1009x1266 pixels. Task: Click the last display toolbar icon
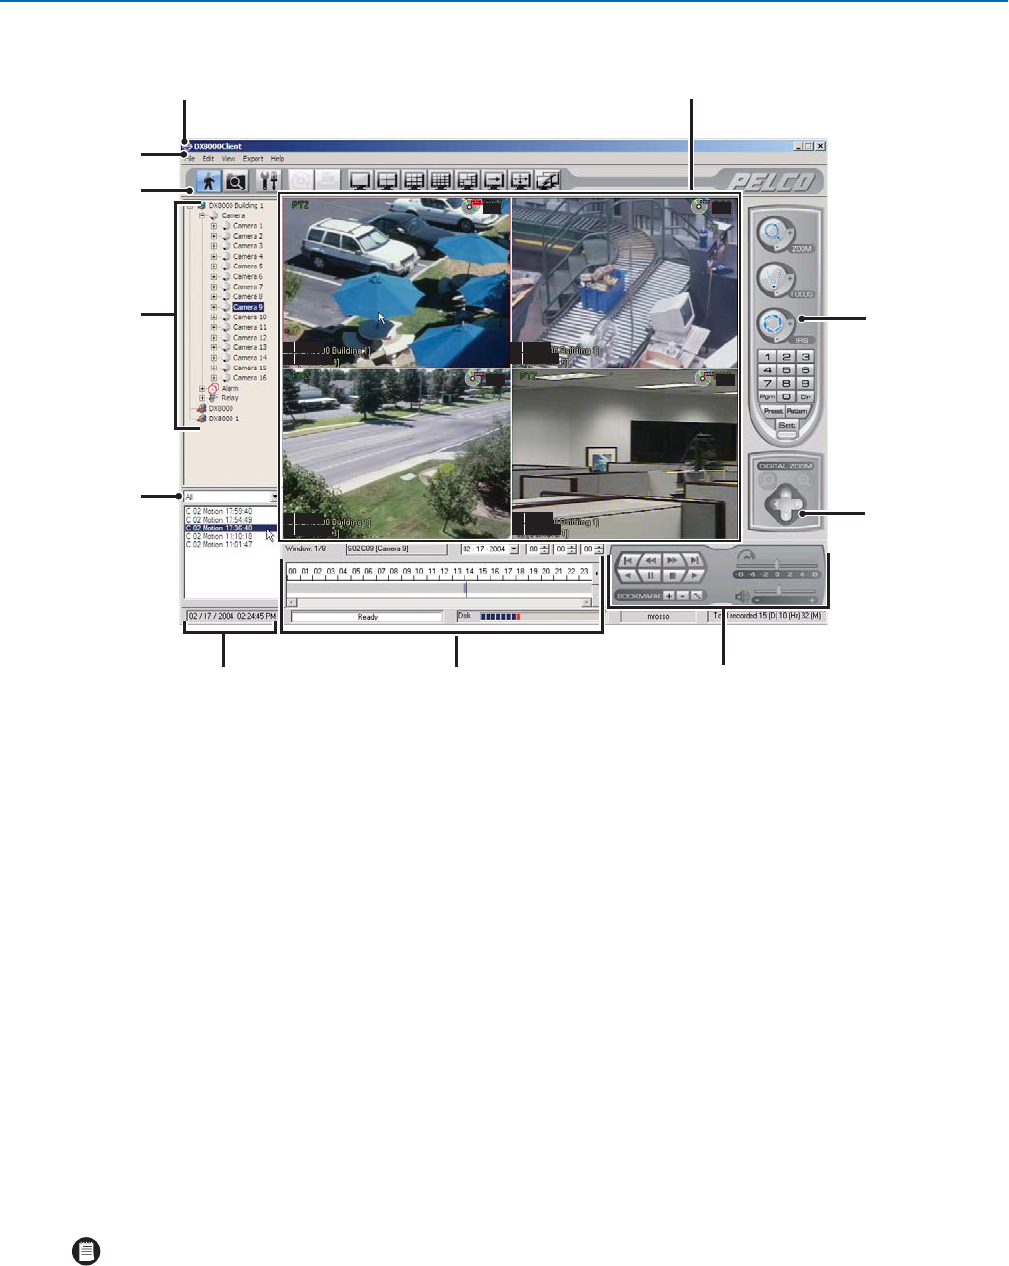[547, 181]
